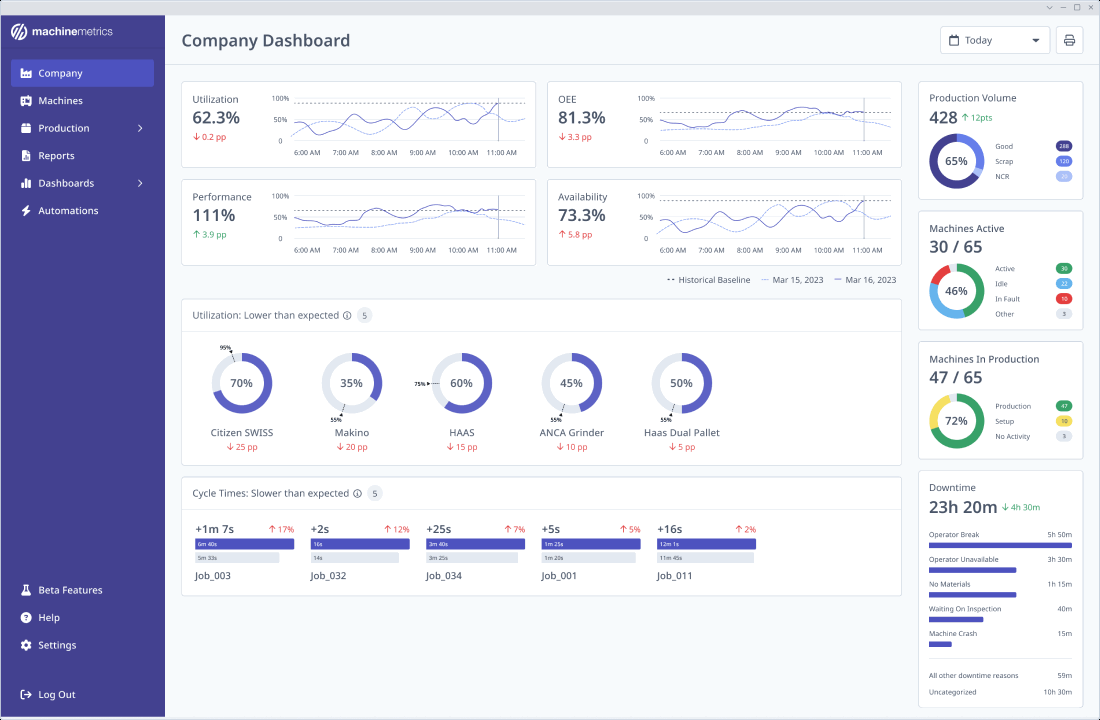Open the Help question mark icon
The height and width of the screenshot is (720, 1100).
tap(26, 618)
